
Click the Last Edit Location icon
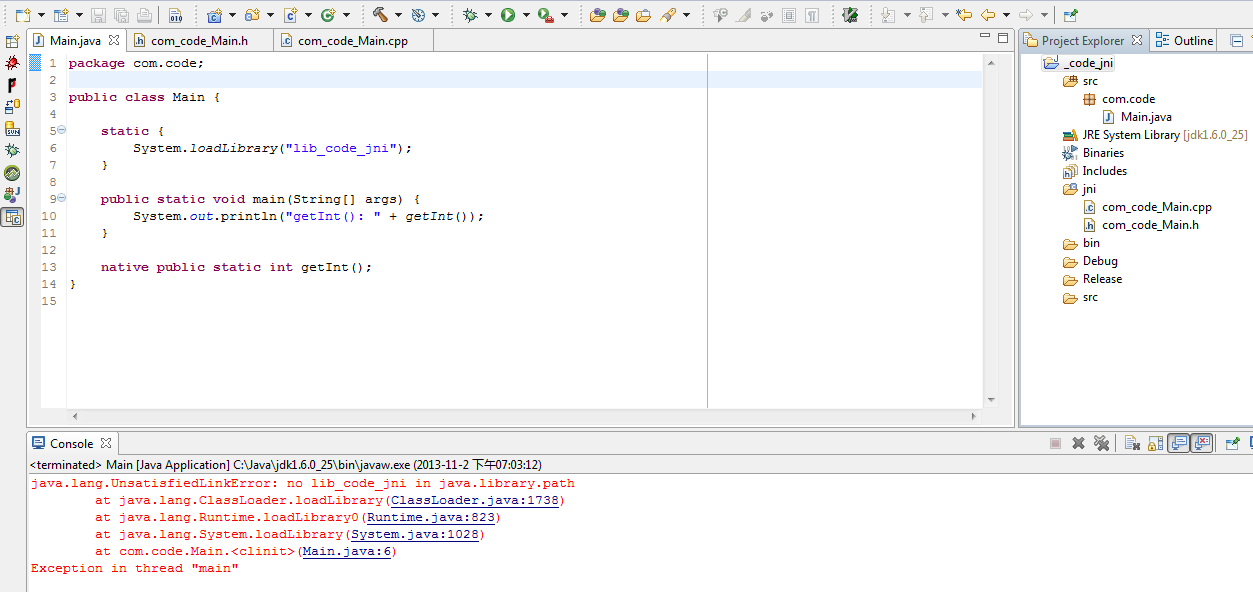pos(963,15)
